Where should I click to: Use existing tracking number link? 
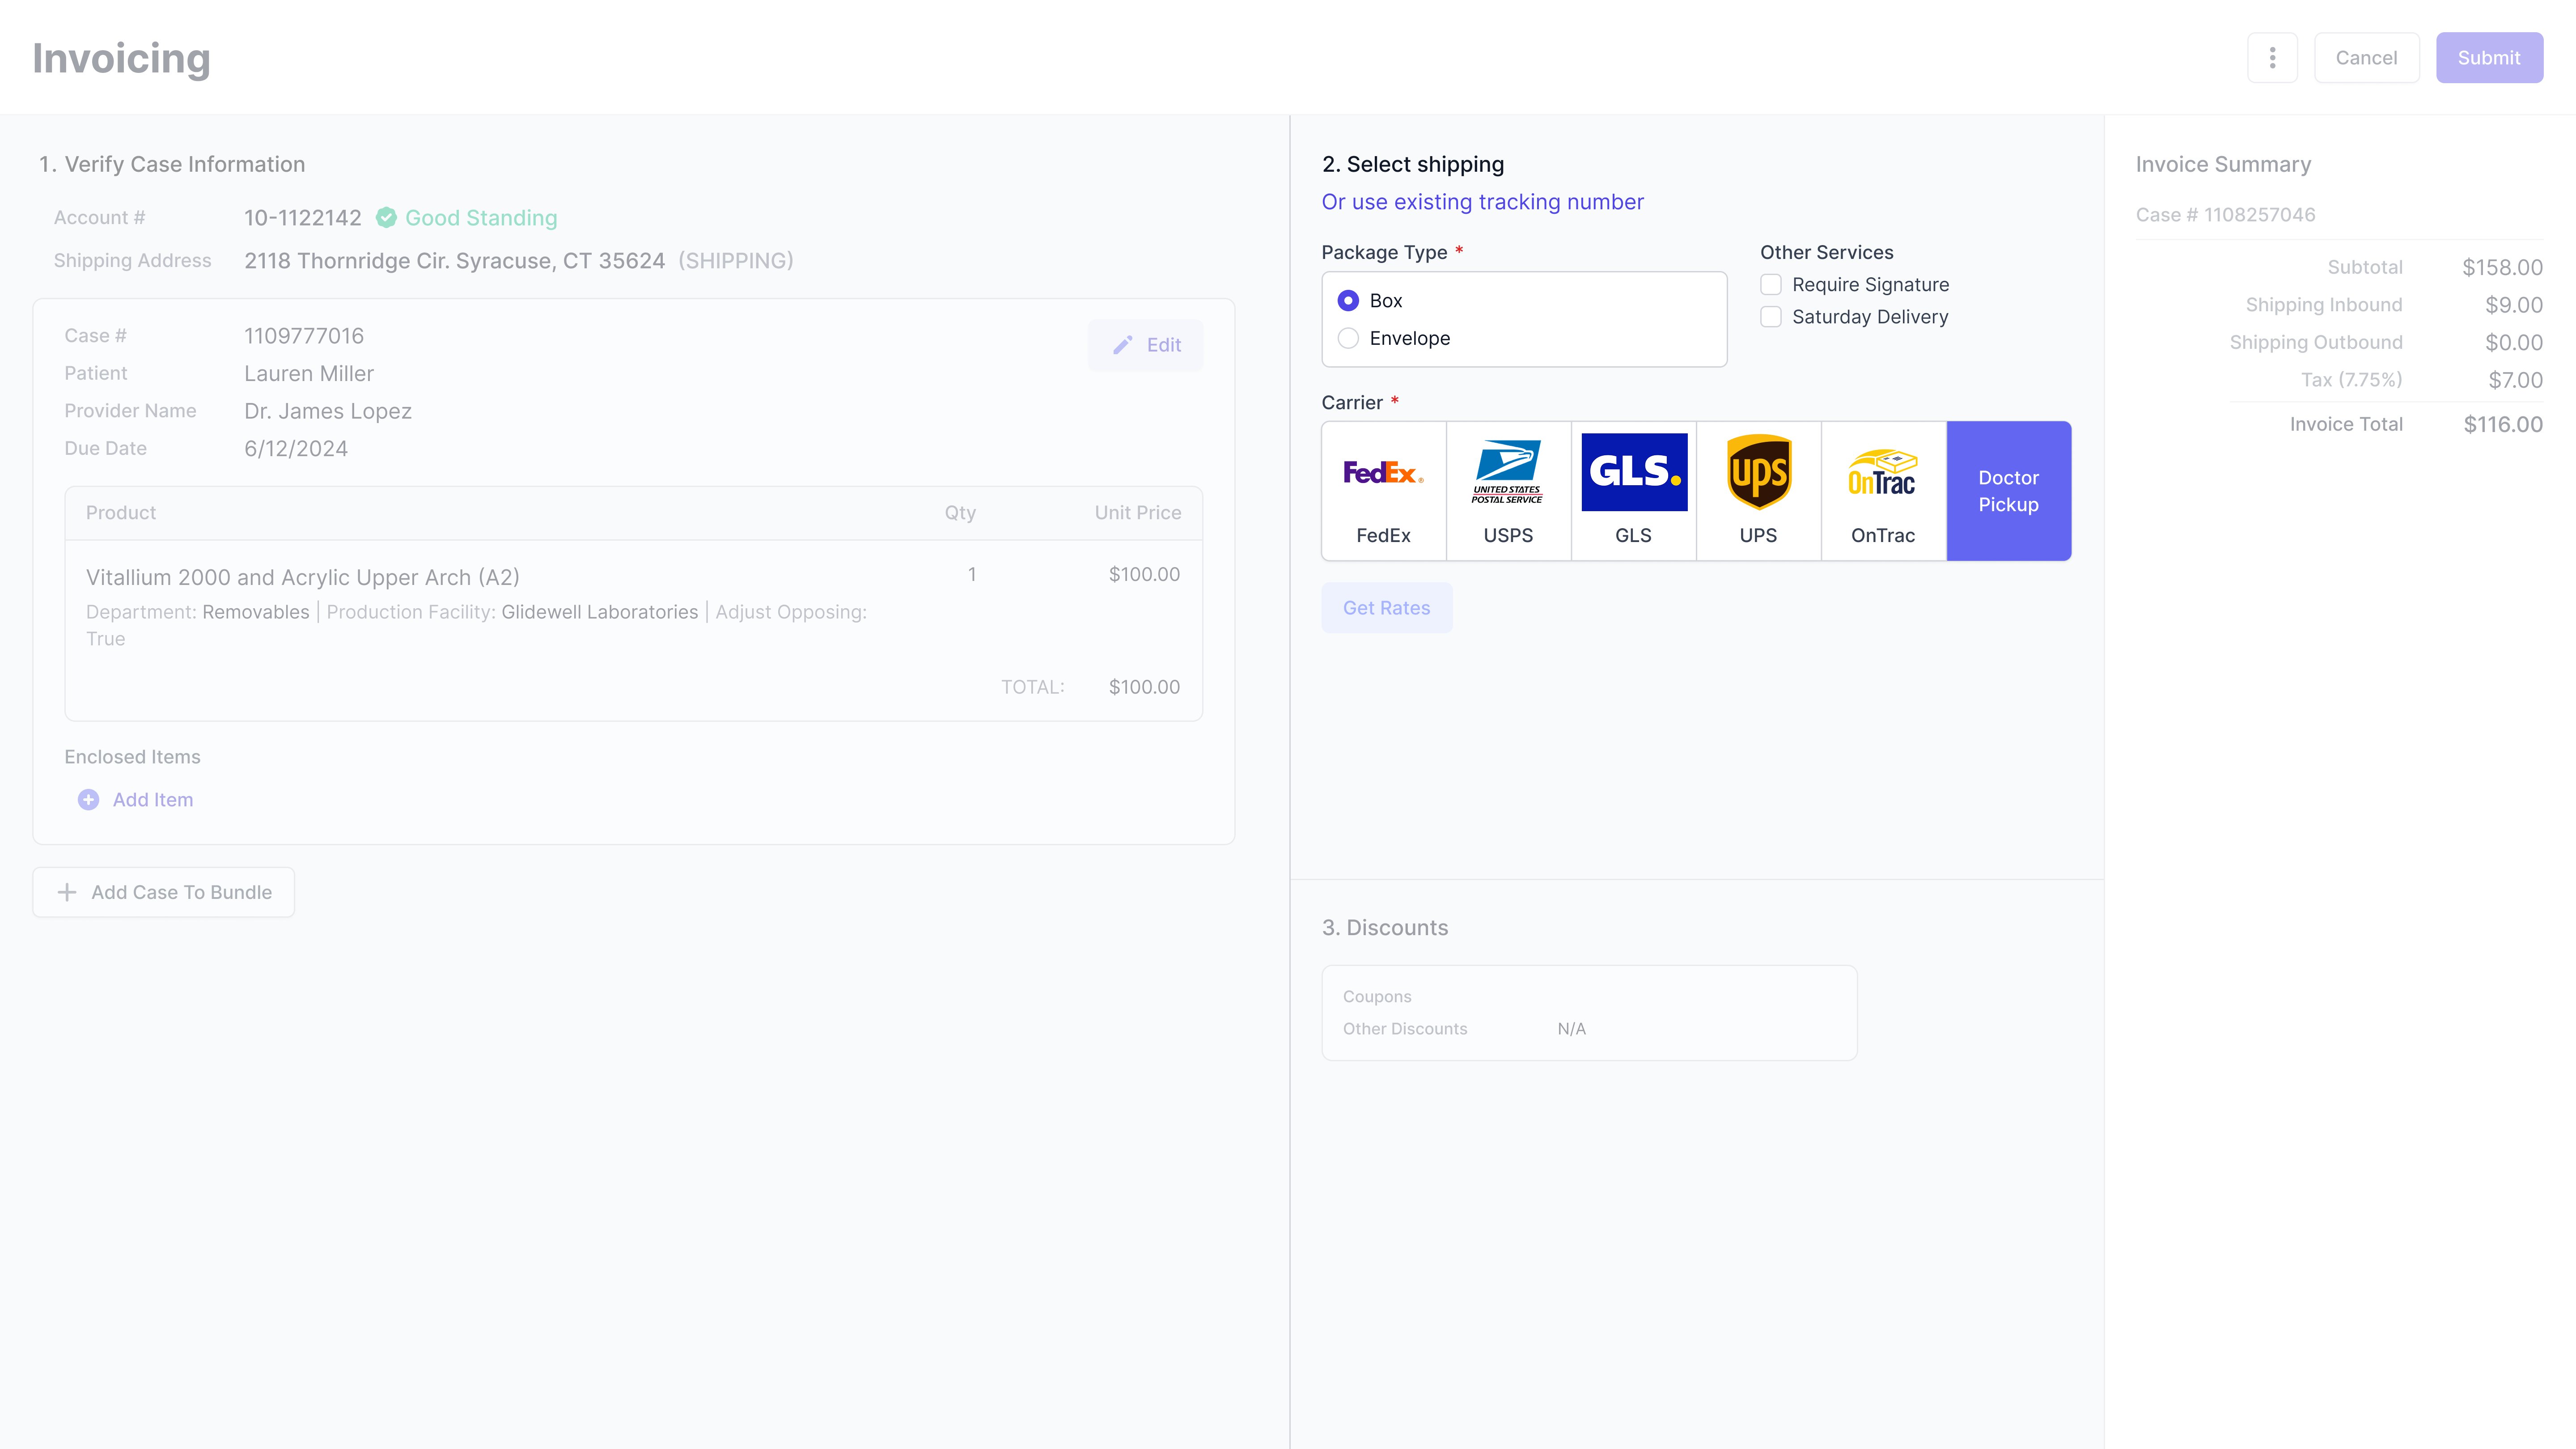pos(1482,202)
